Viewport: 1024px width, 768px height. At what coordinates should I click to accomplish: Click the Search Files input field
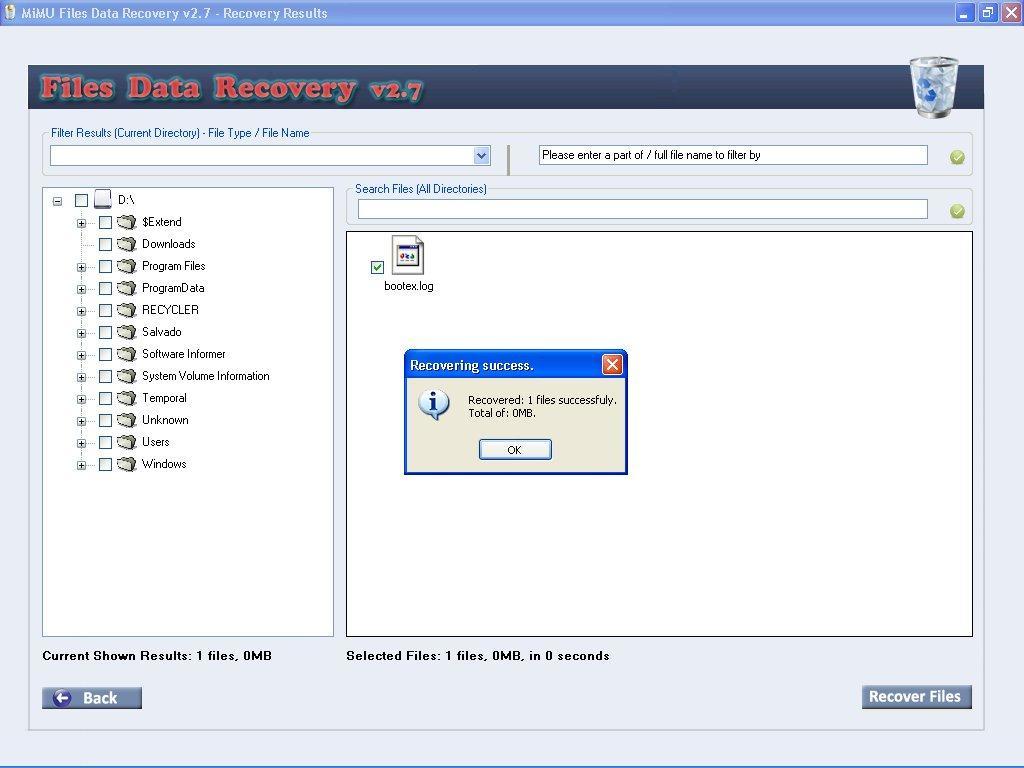point(643,209)
